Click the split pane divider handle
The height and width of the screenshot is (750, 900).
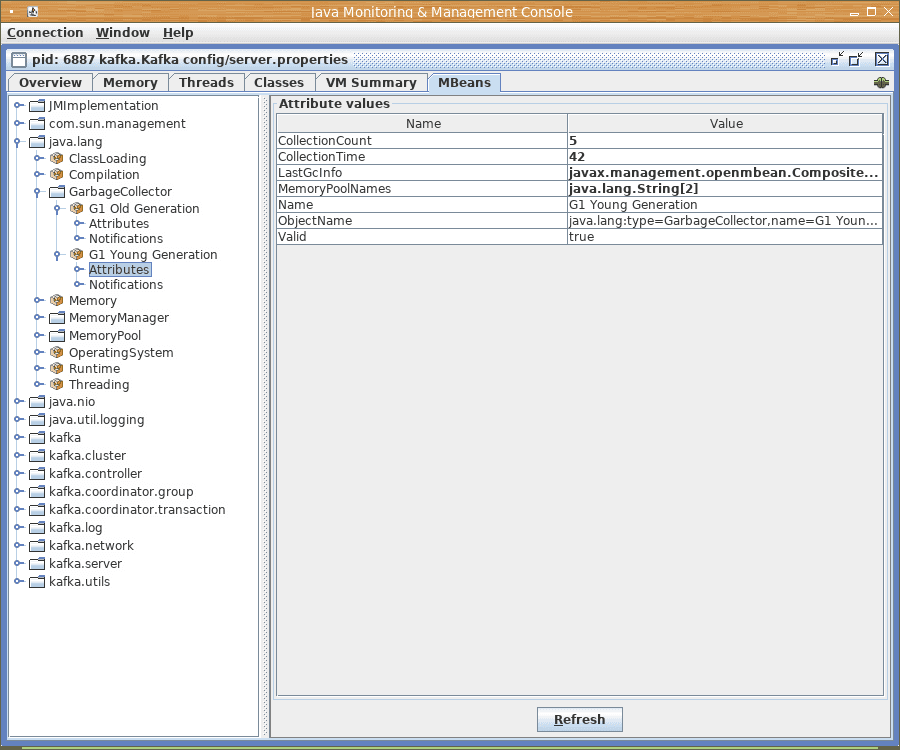pos(265,416)
